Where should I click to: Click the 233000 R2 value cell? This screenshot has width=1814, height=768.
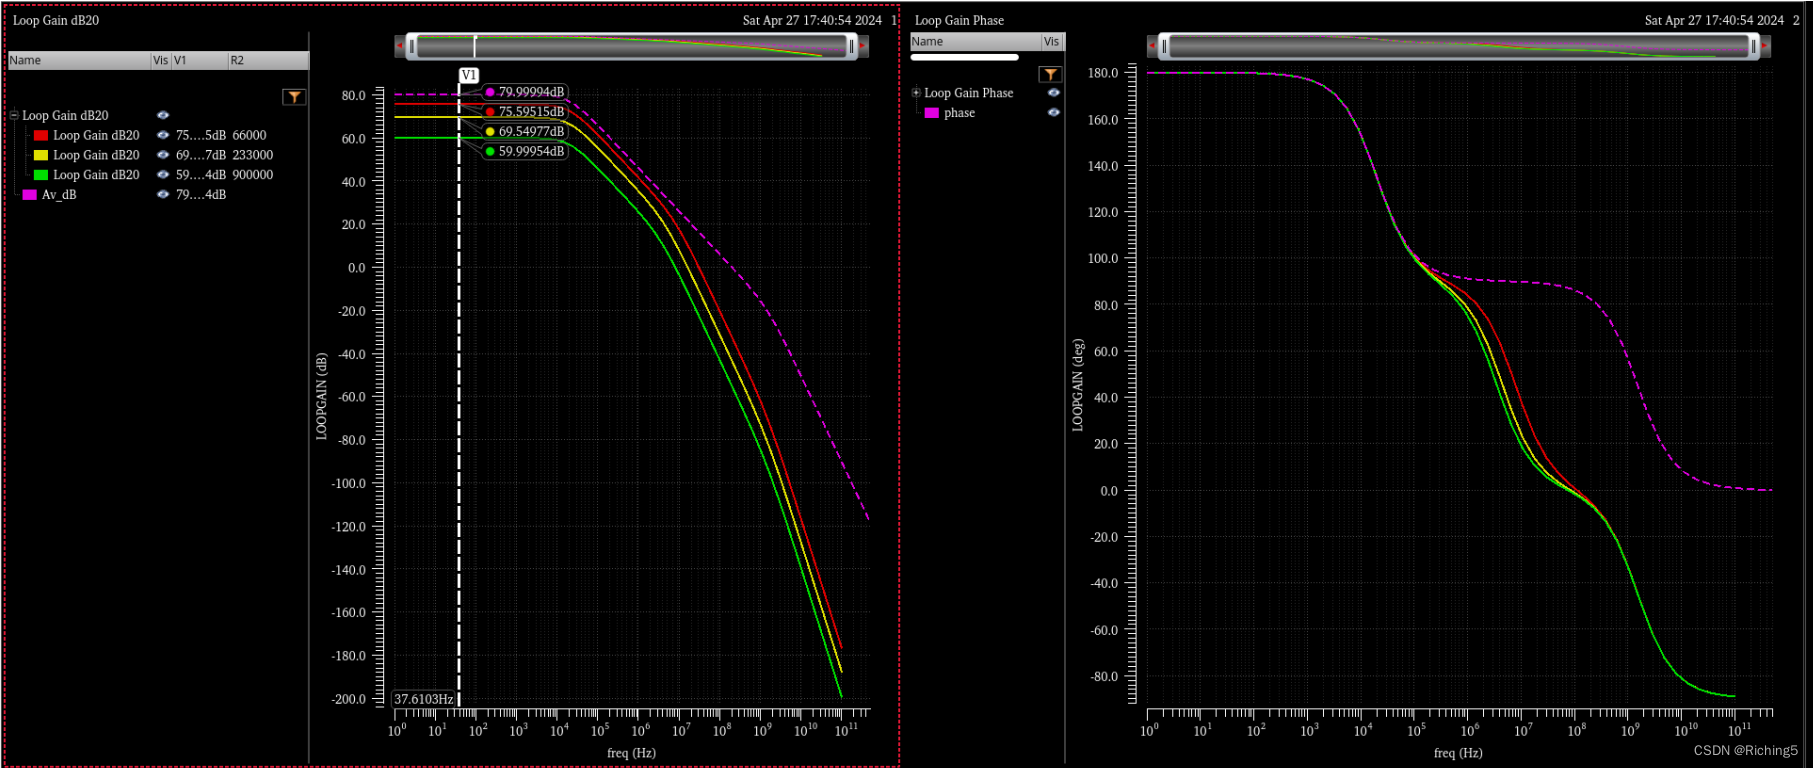(x=253, y=155)
